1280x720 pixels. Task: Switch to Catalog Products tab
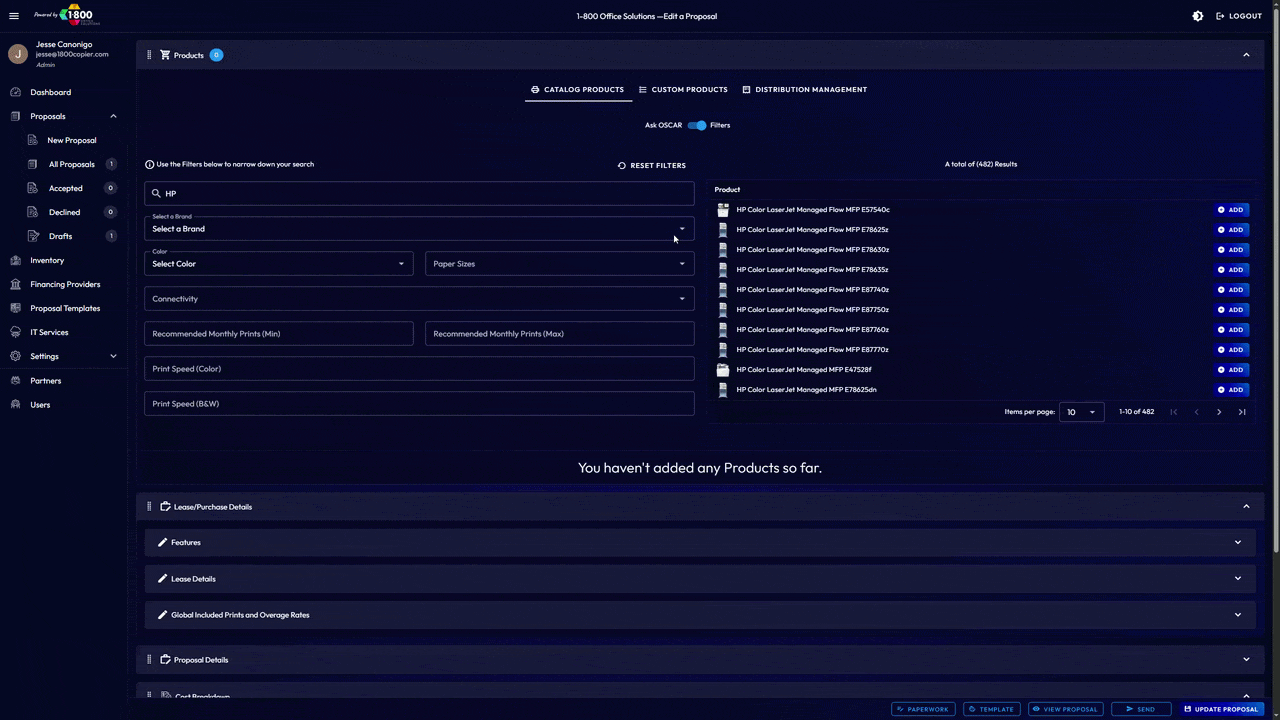click(578, 89)
